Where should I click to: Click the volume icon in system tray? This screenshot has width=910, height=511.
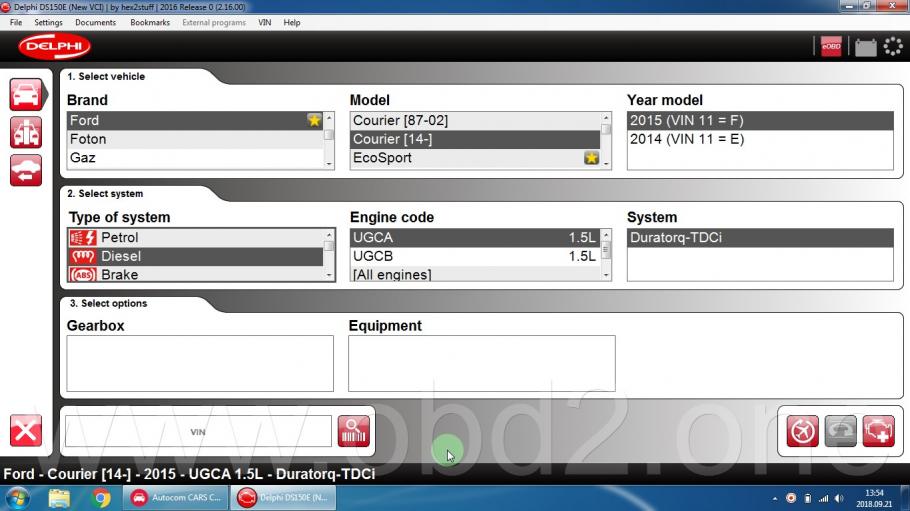pos(839,499)
